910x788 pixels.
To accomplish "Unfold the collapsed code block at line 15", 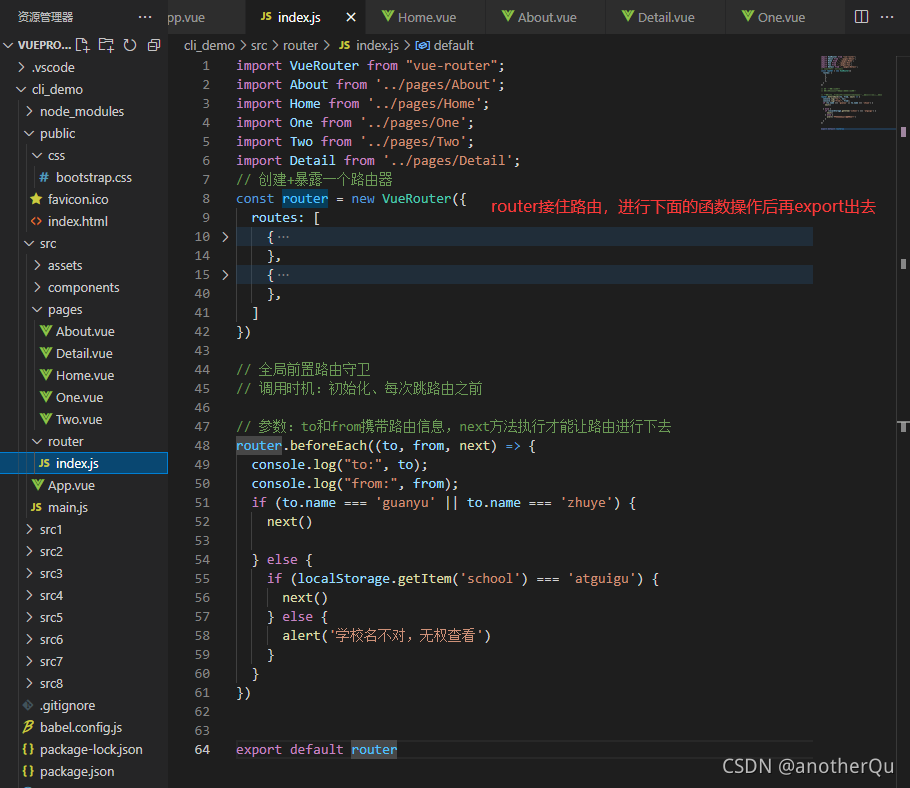I will click(x=225, y=275).
